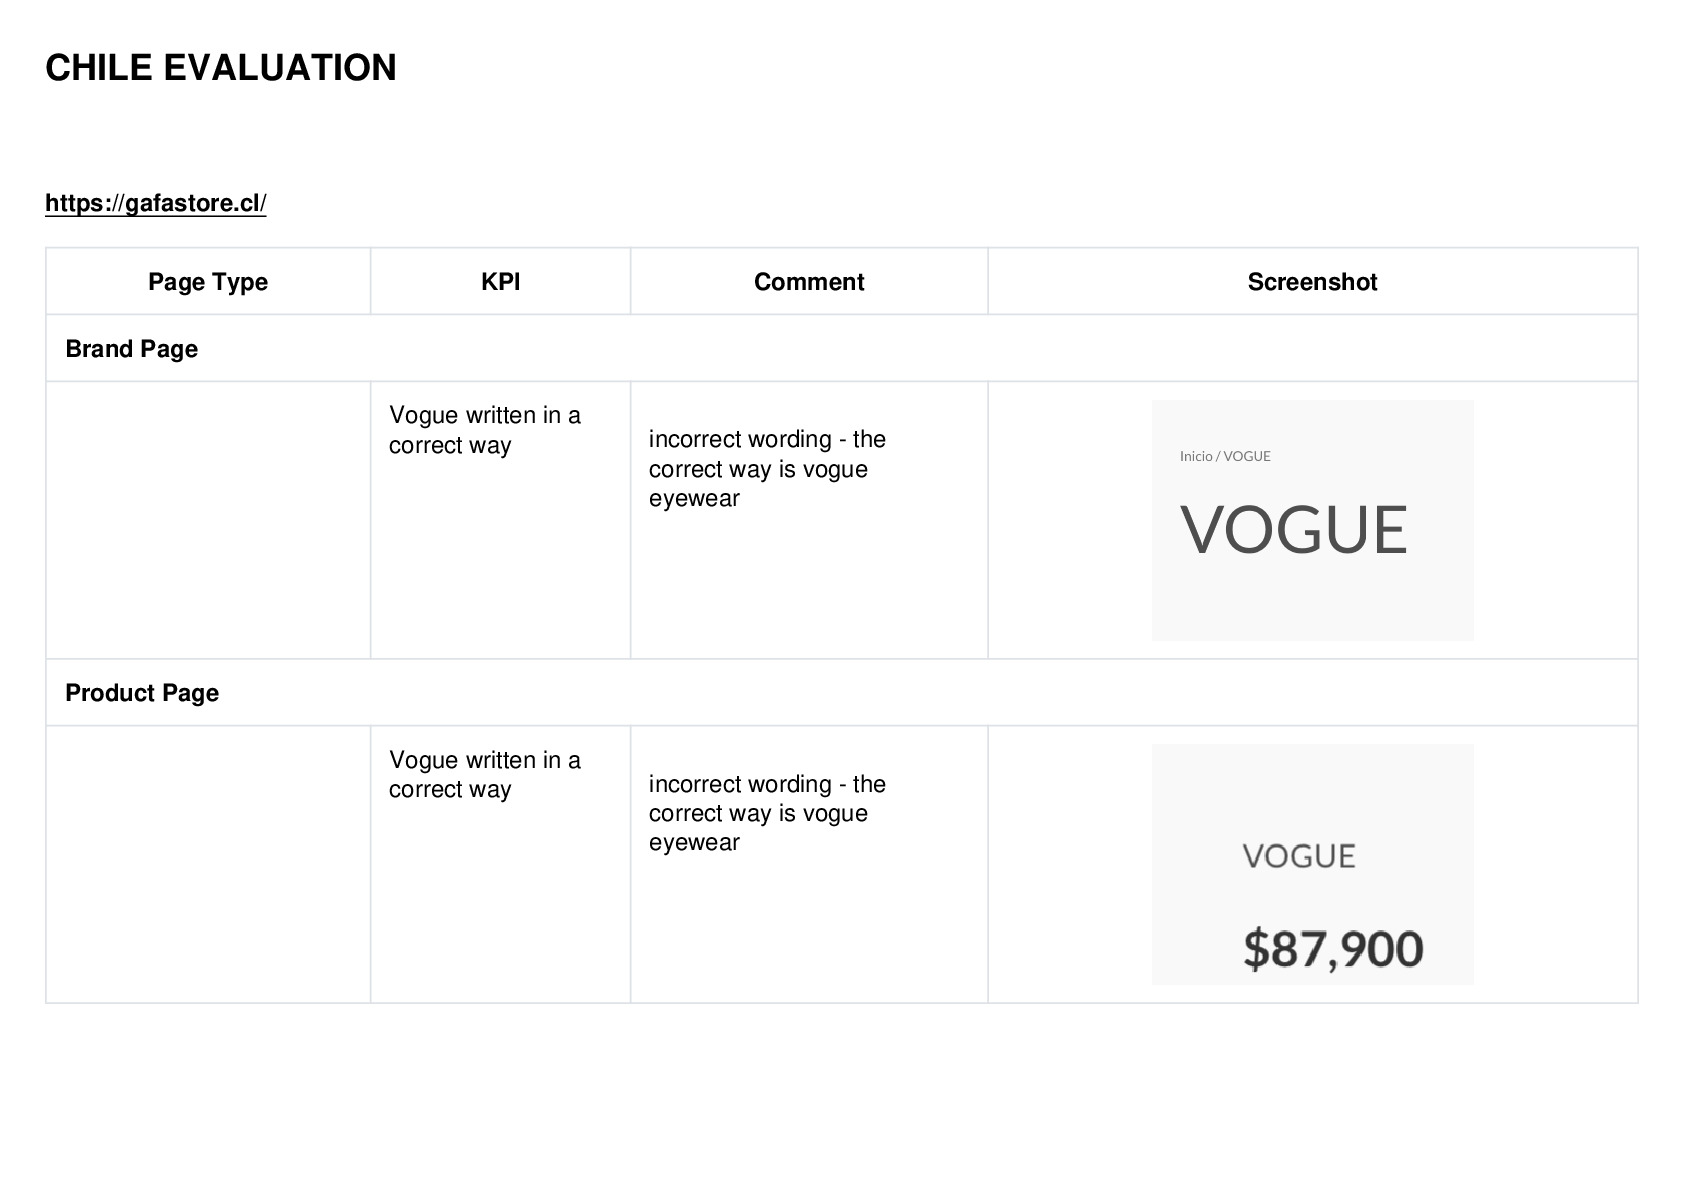The height and width of the screenshot is (1191, 1684).
Task: Select Product Page KPI cell text
Action: coord(485,774)
